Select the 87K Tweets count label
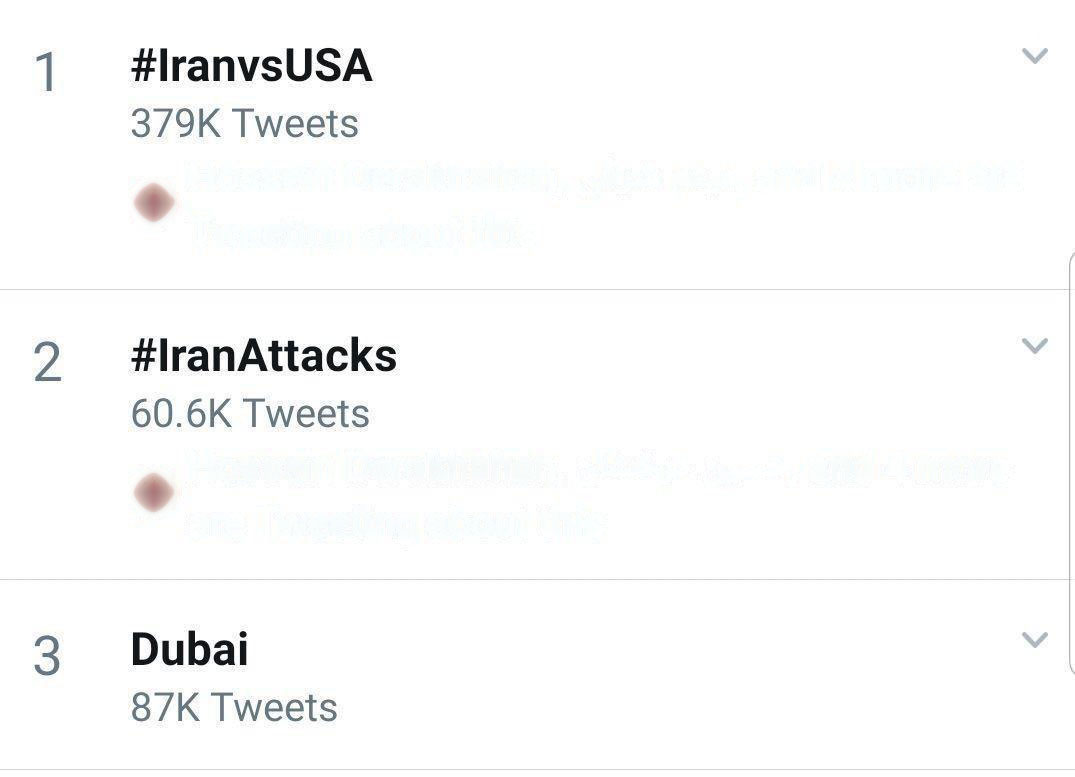The width and height of the screenshot is (1075, 777). [233, 707]
